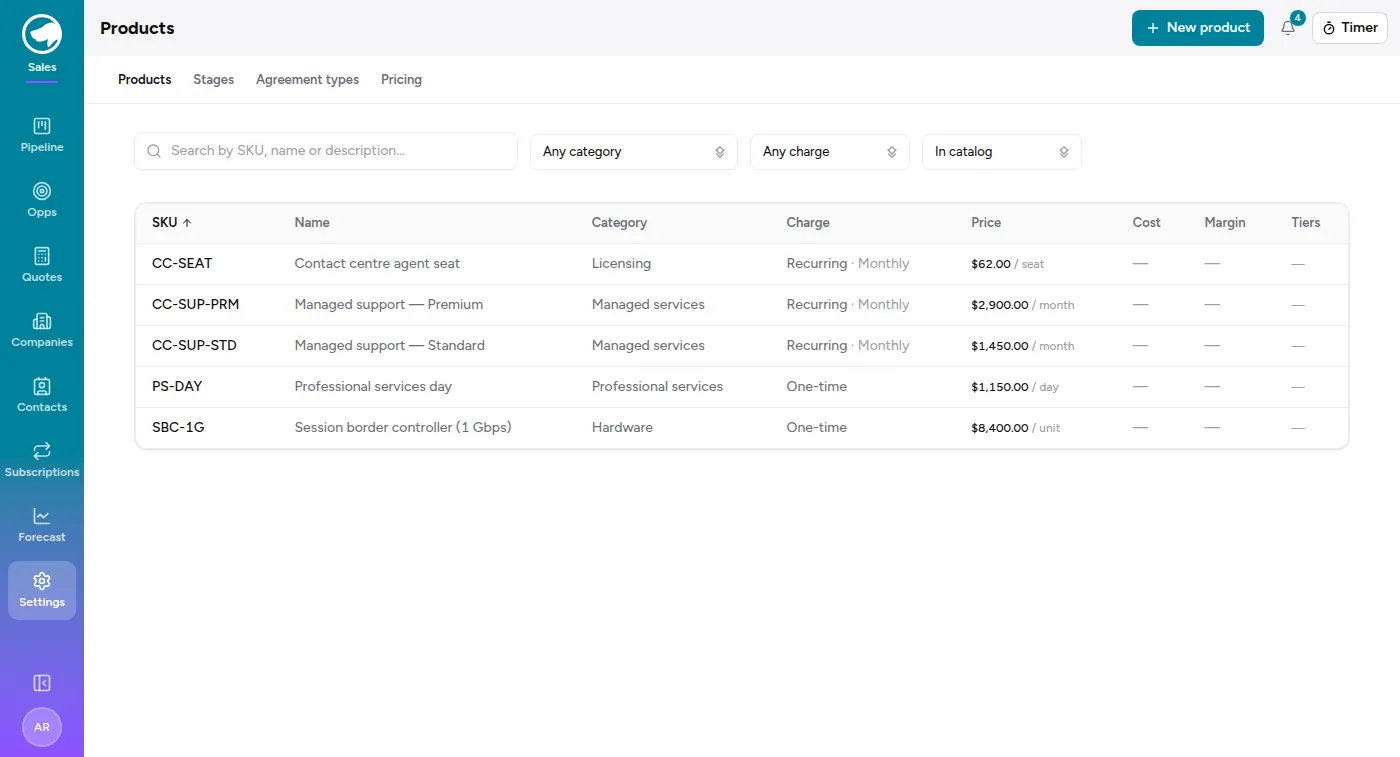Click the Category column header
1400x757 pixels.
[x=619, y=223]
